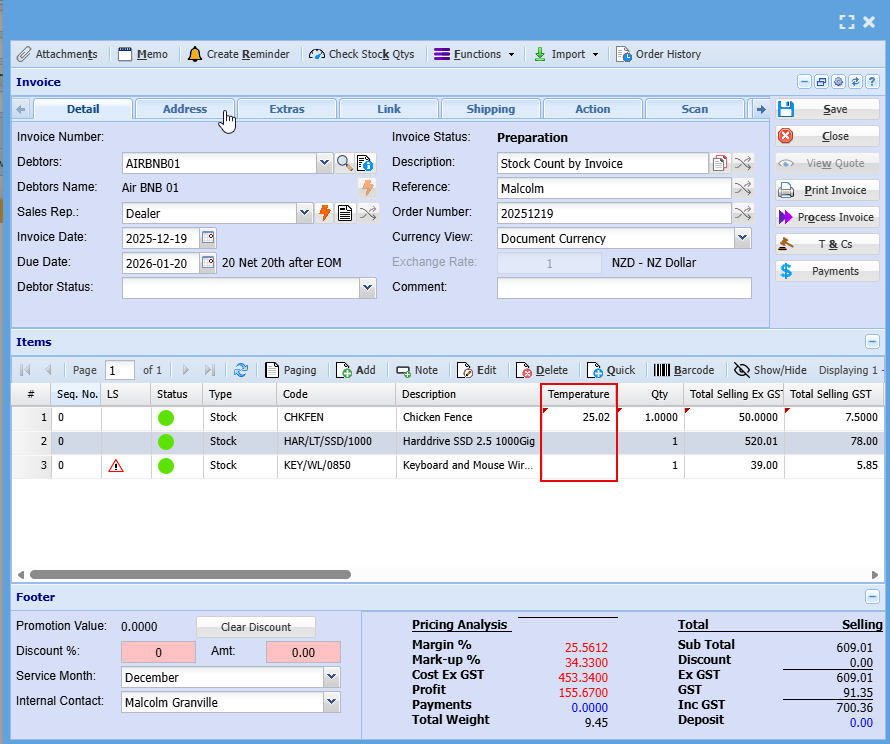This screenshot has width=890, height=744.
Task: Click the Create Reminder bell icon
Action: (x=194, y=54)
